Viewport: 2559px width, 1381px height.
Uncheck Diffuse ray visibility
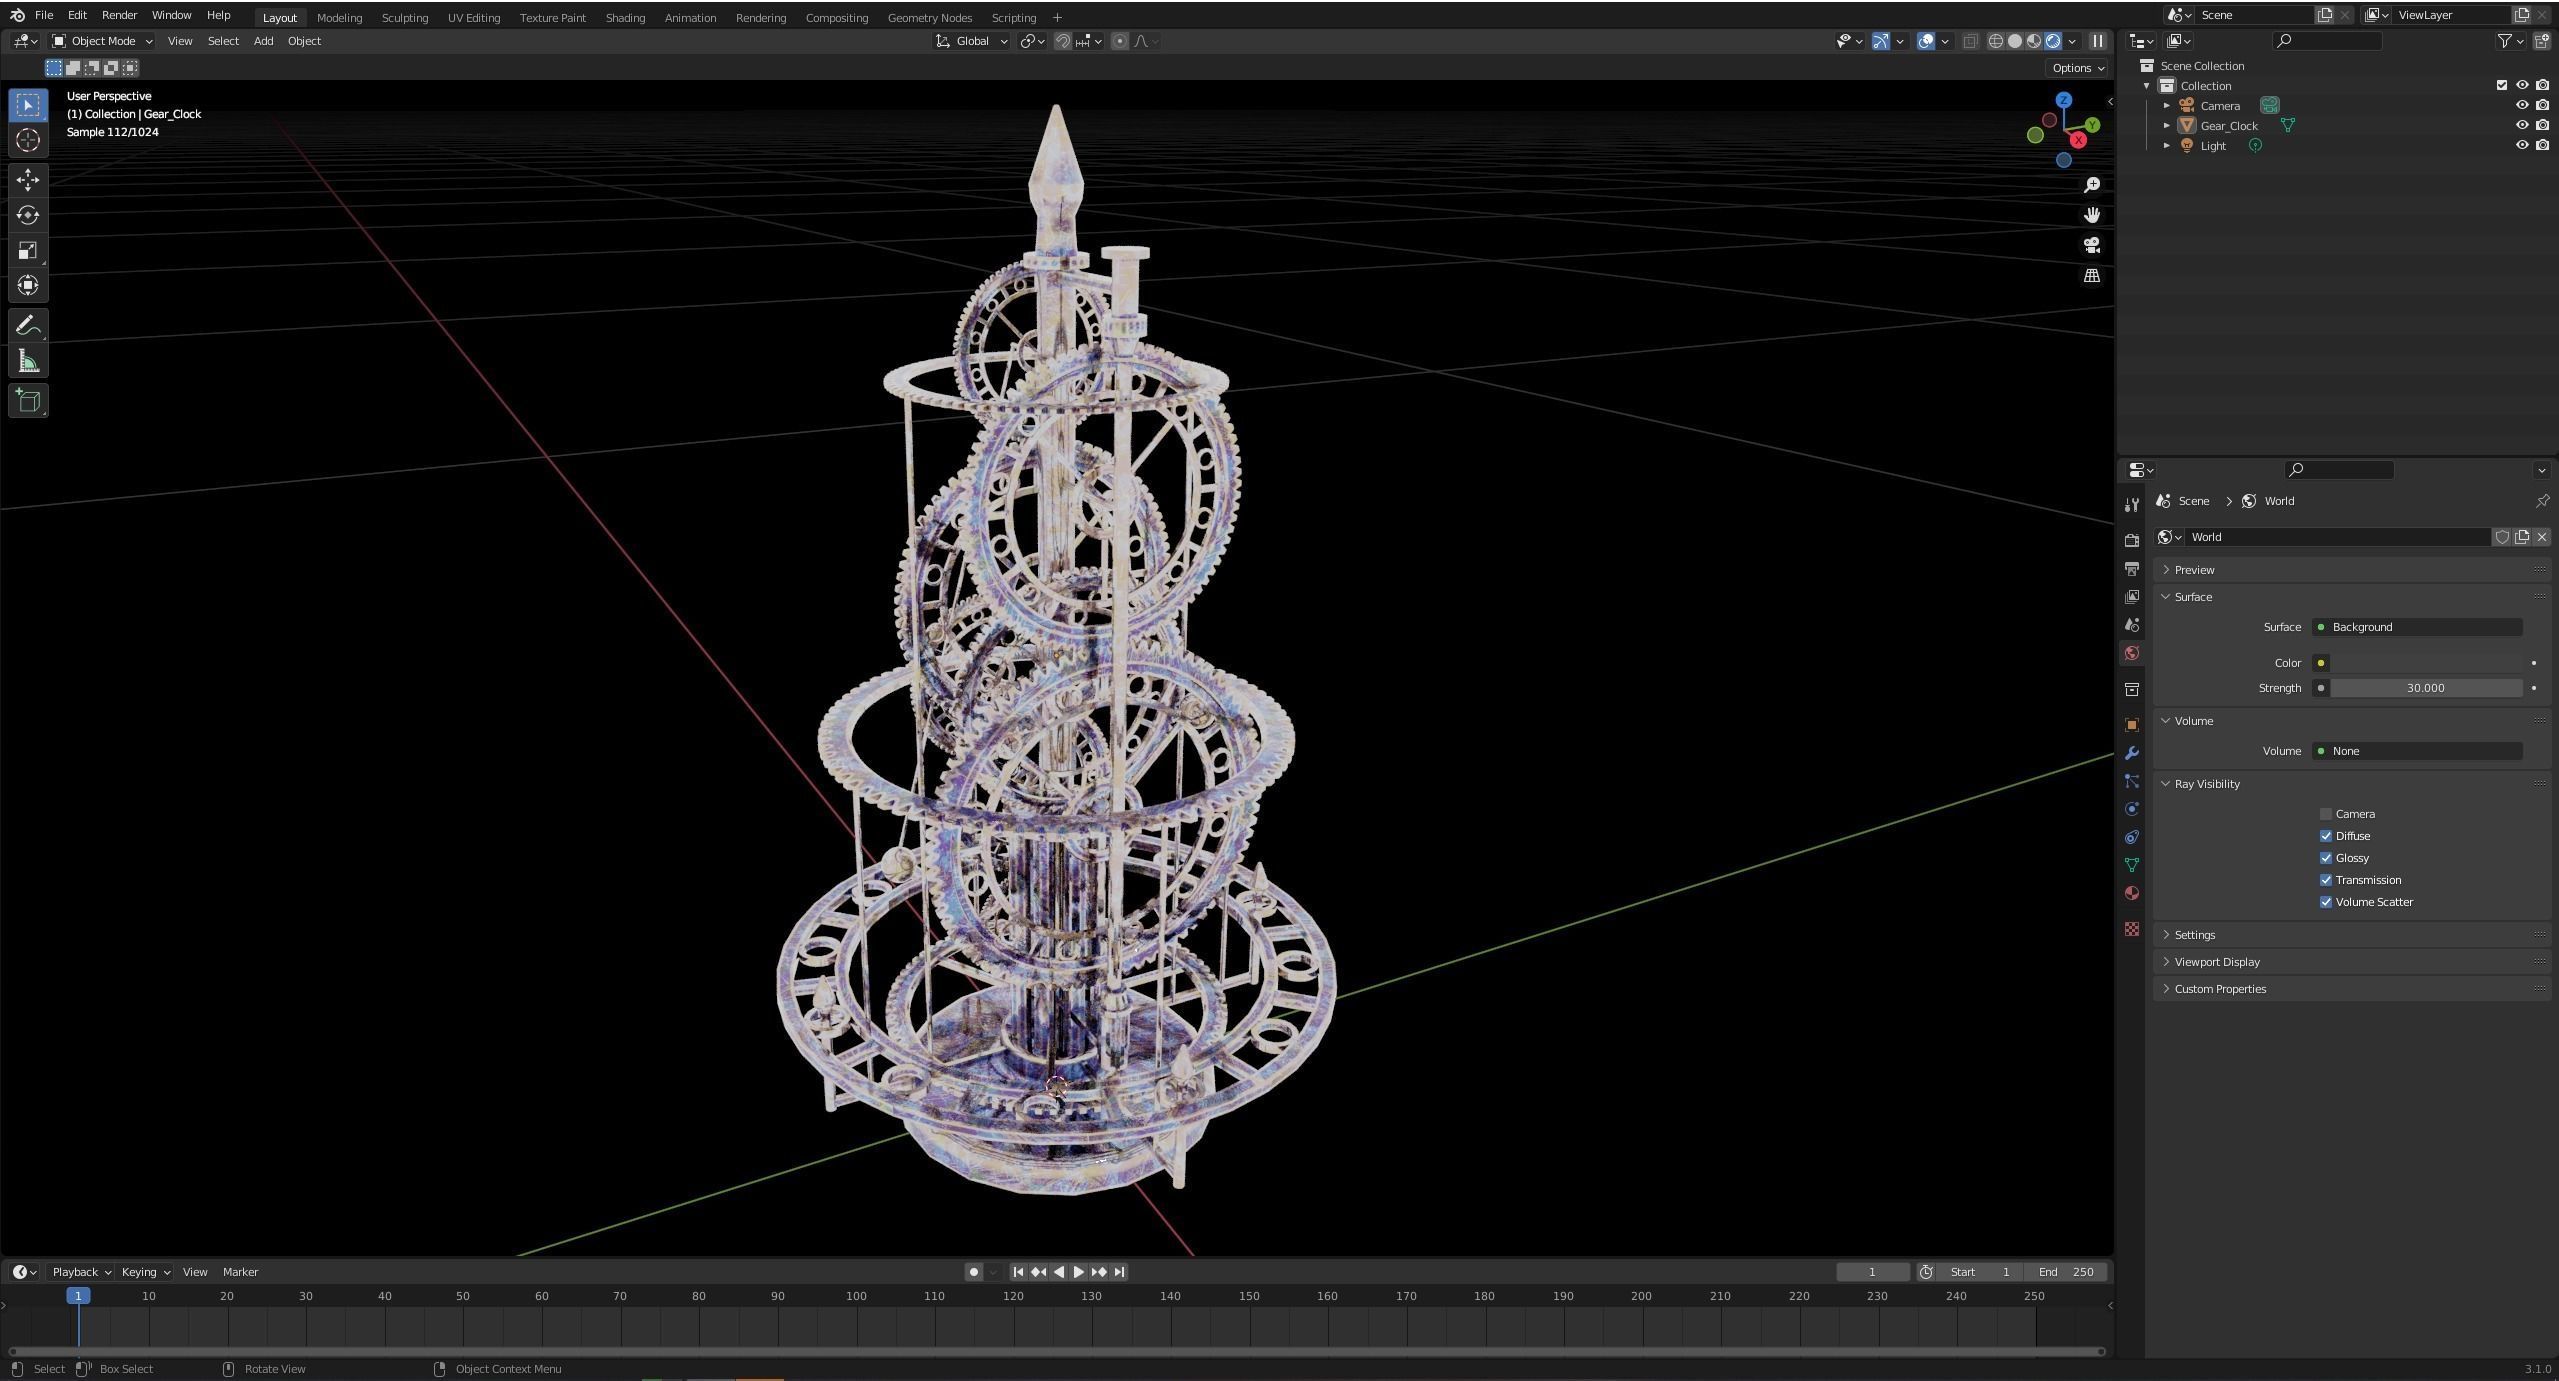[2325, 836]
